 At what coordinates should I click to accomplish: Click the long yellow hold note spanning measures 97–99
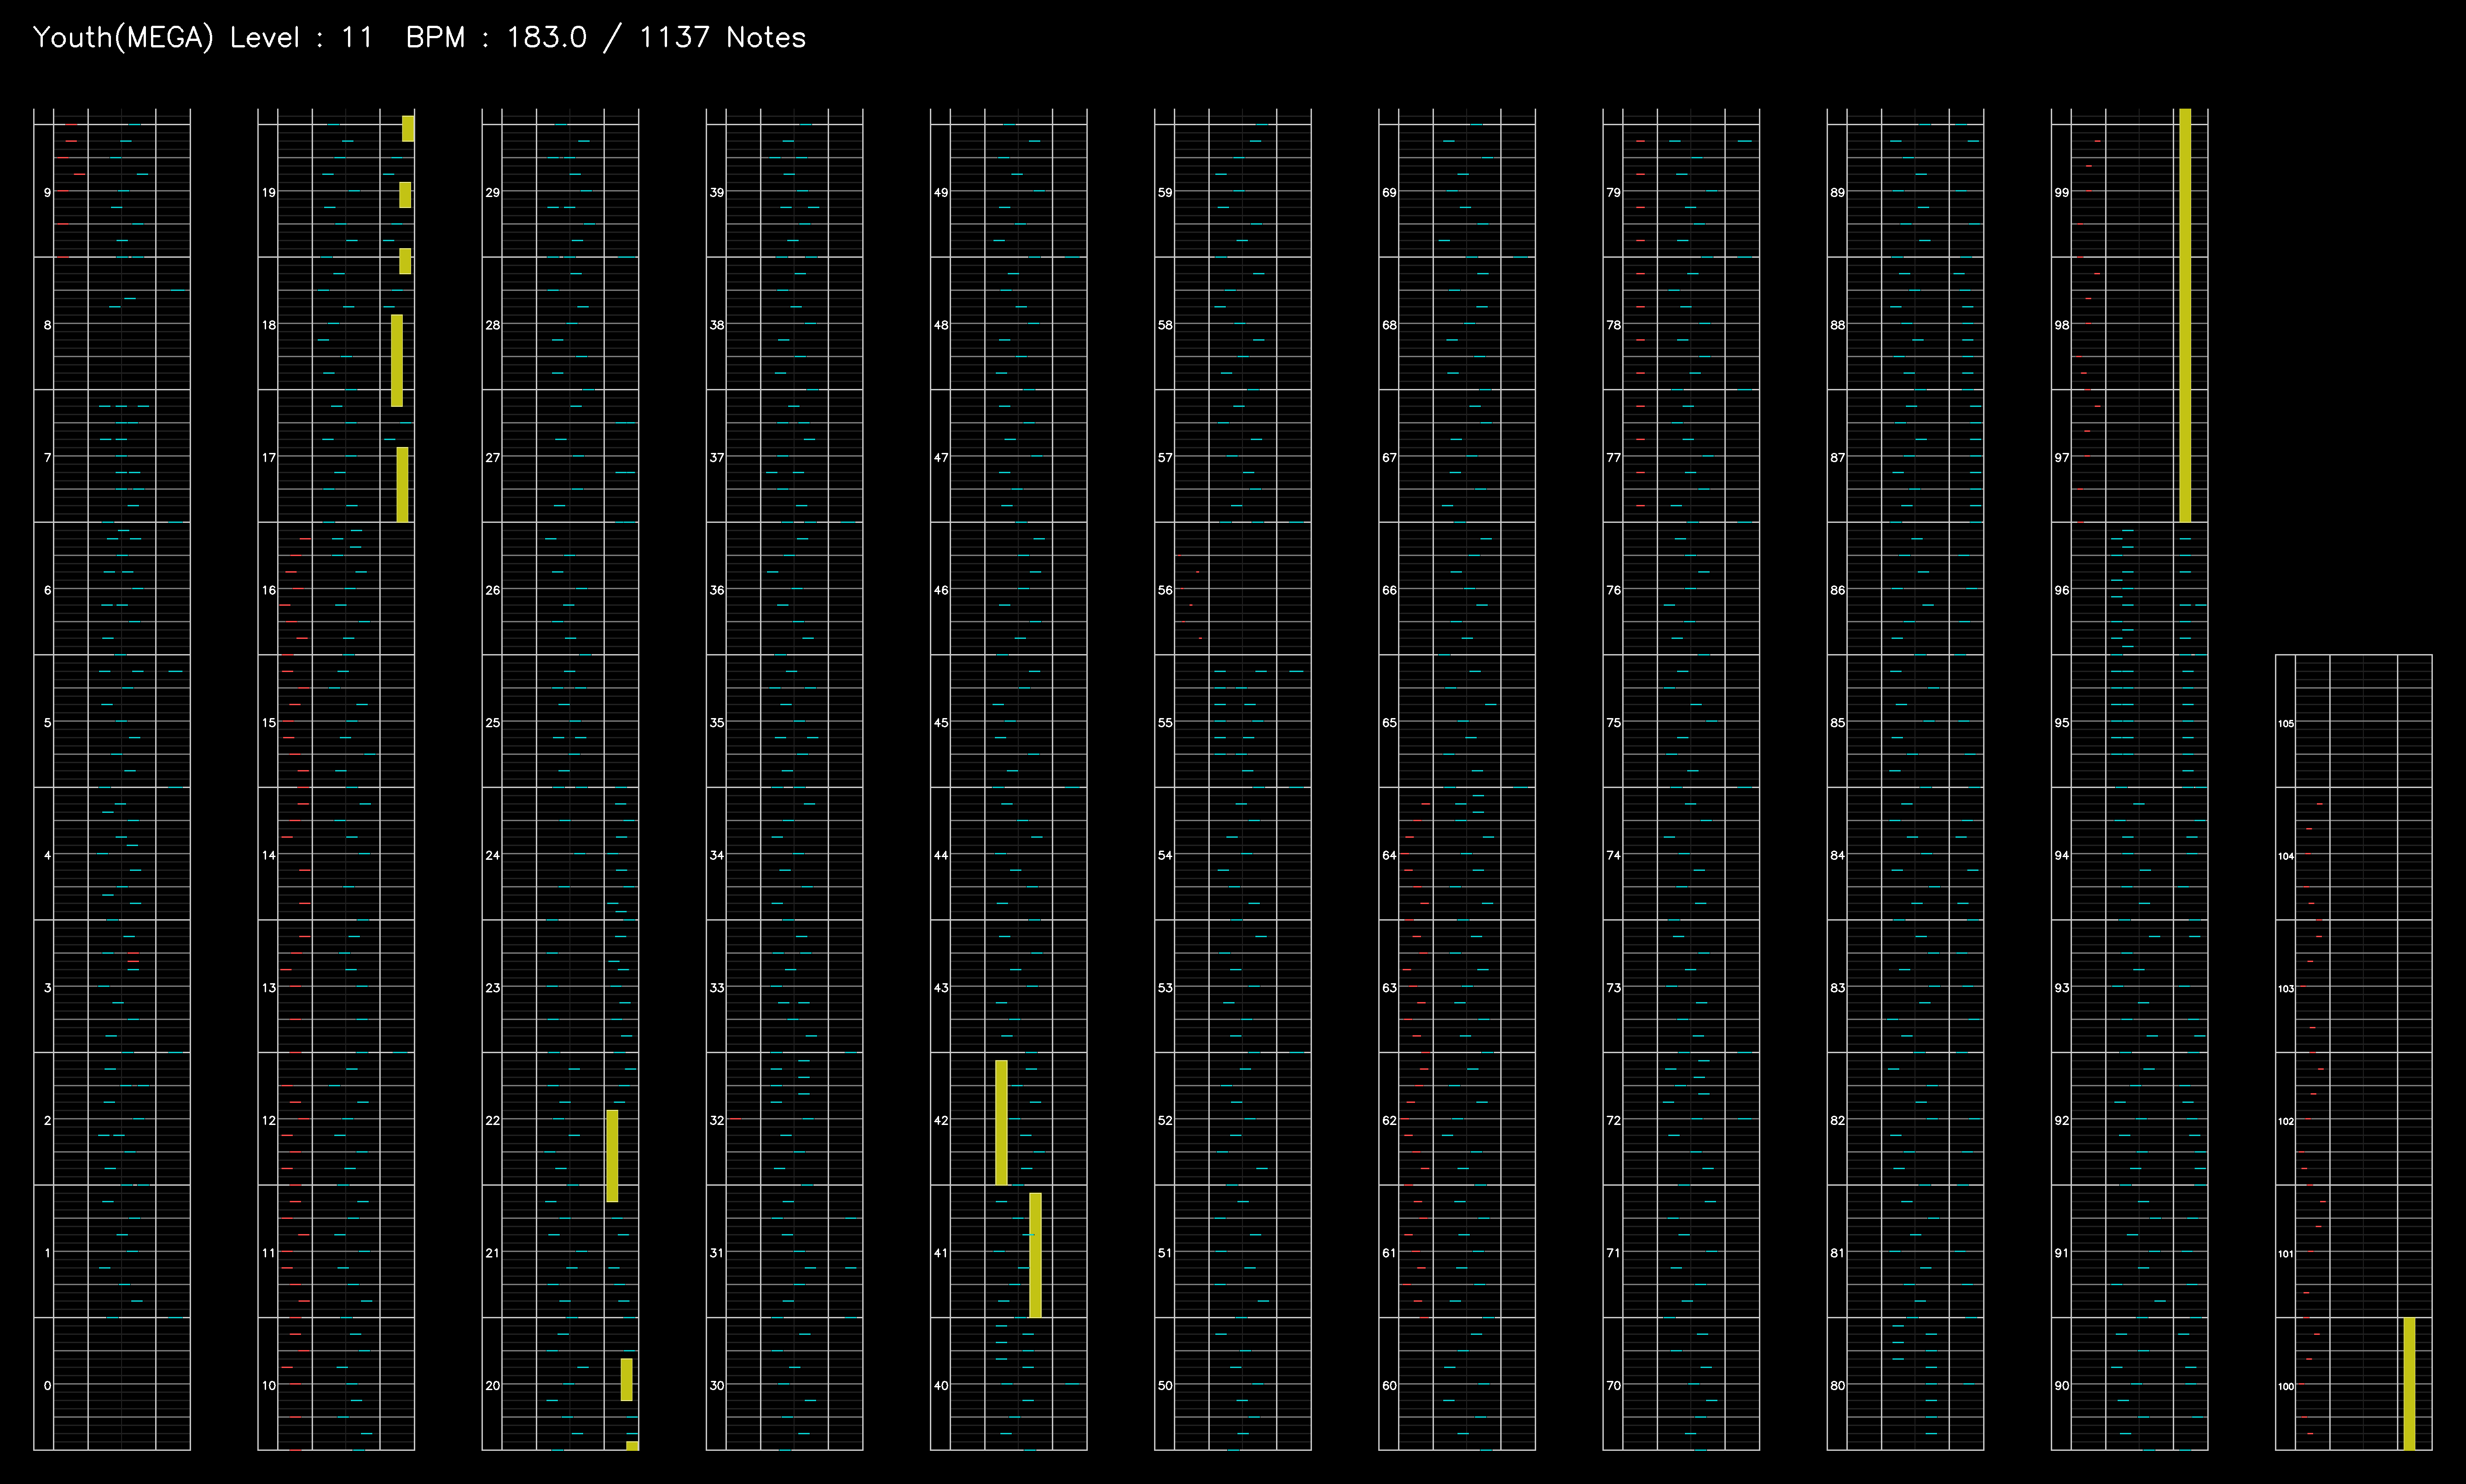point(2185,315)
